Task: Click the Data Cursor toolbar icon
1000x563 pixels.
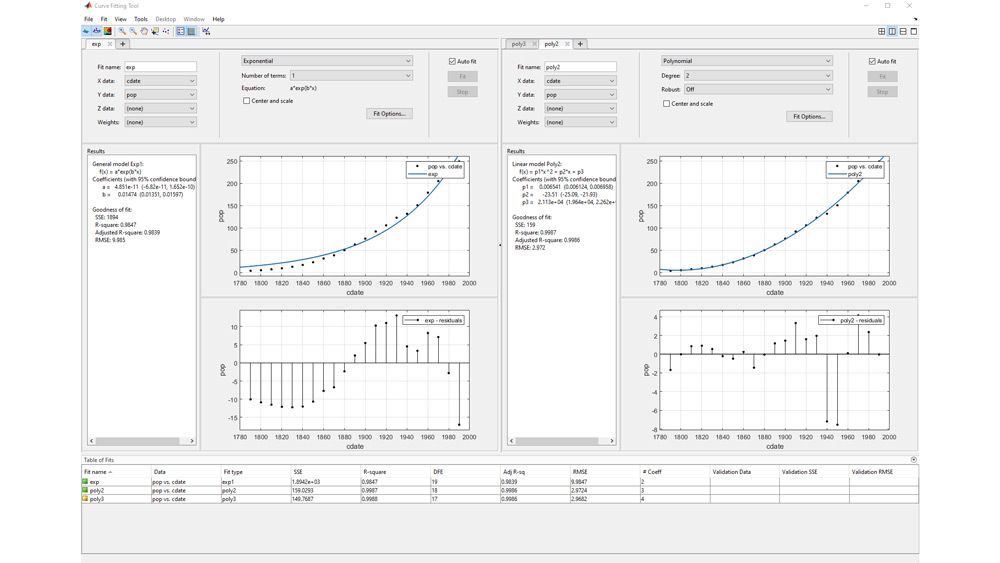Action: (x=154, y=31)
